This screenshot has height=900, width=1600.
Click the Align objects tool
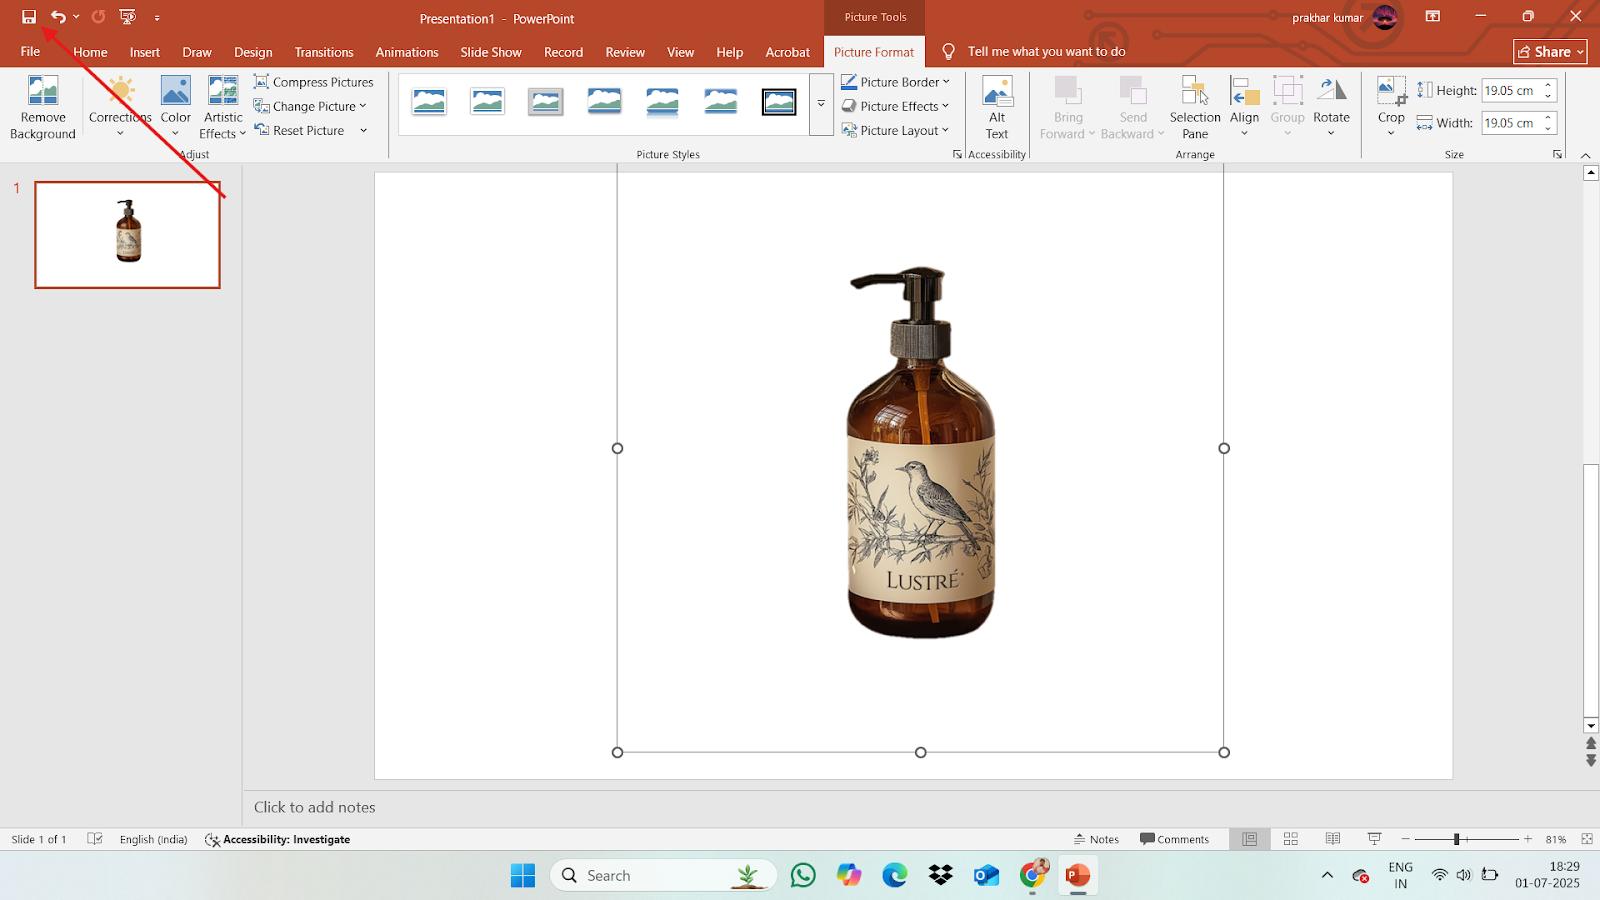pyautogui.click(x=1244, y=107)
